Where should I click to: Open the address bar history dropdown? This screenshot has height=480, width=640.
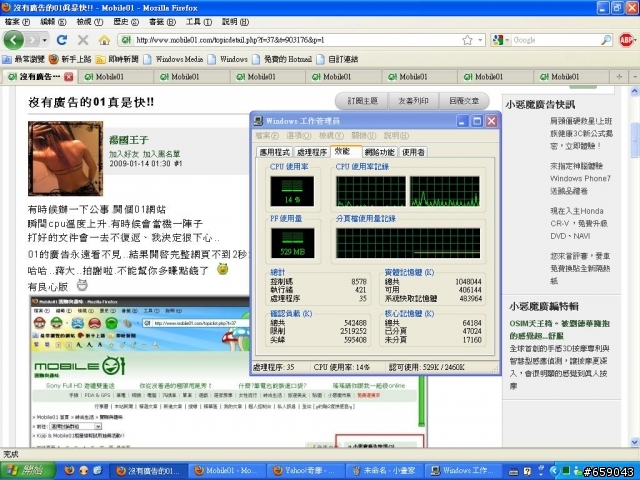pos(480,40)
